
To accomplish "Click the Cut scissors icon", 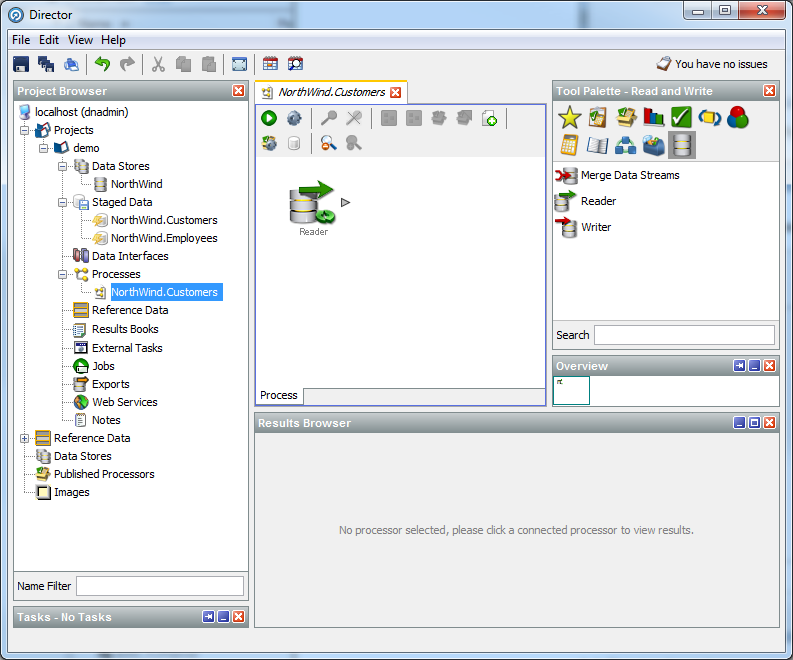I will (x=158, y=64).
